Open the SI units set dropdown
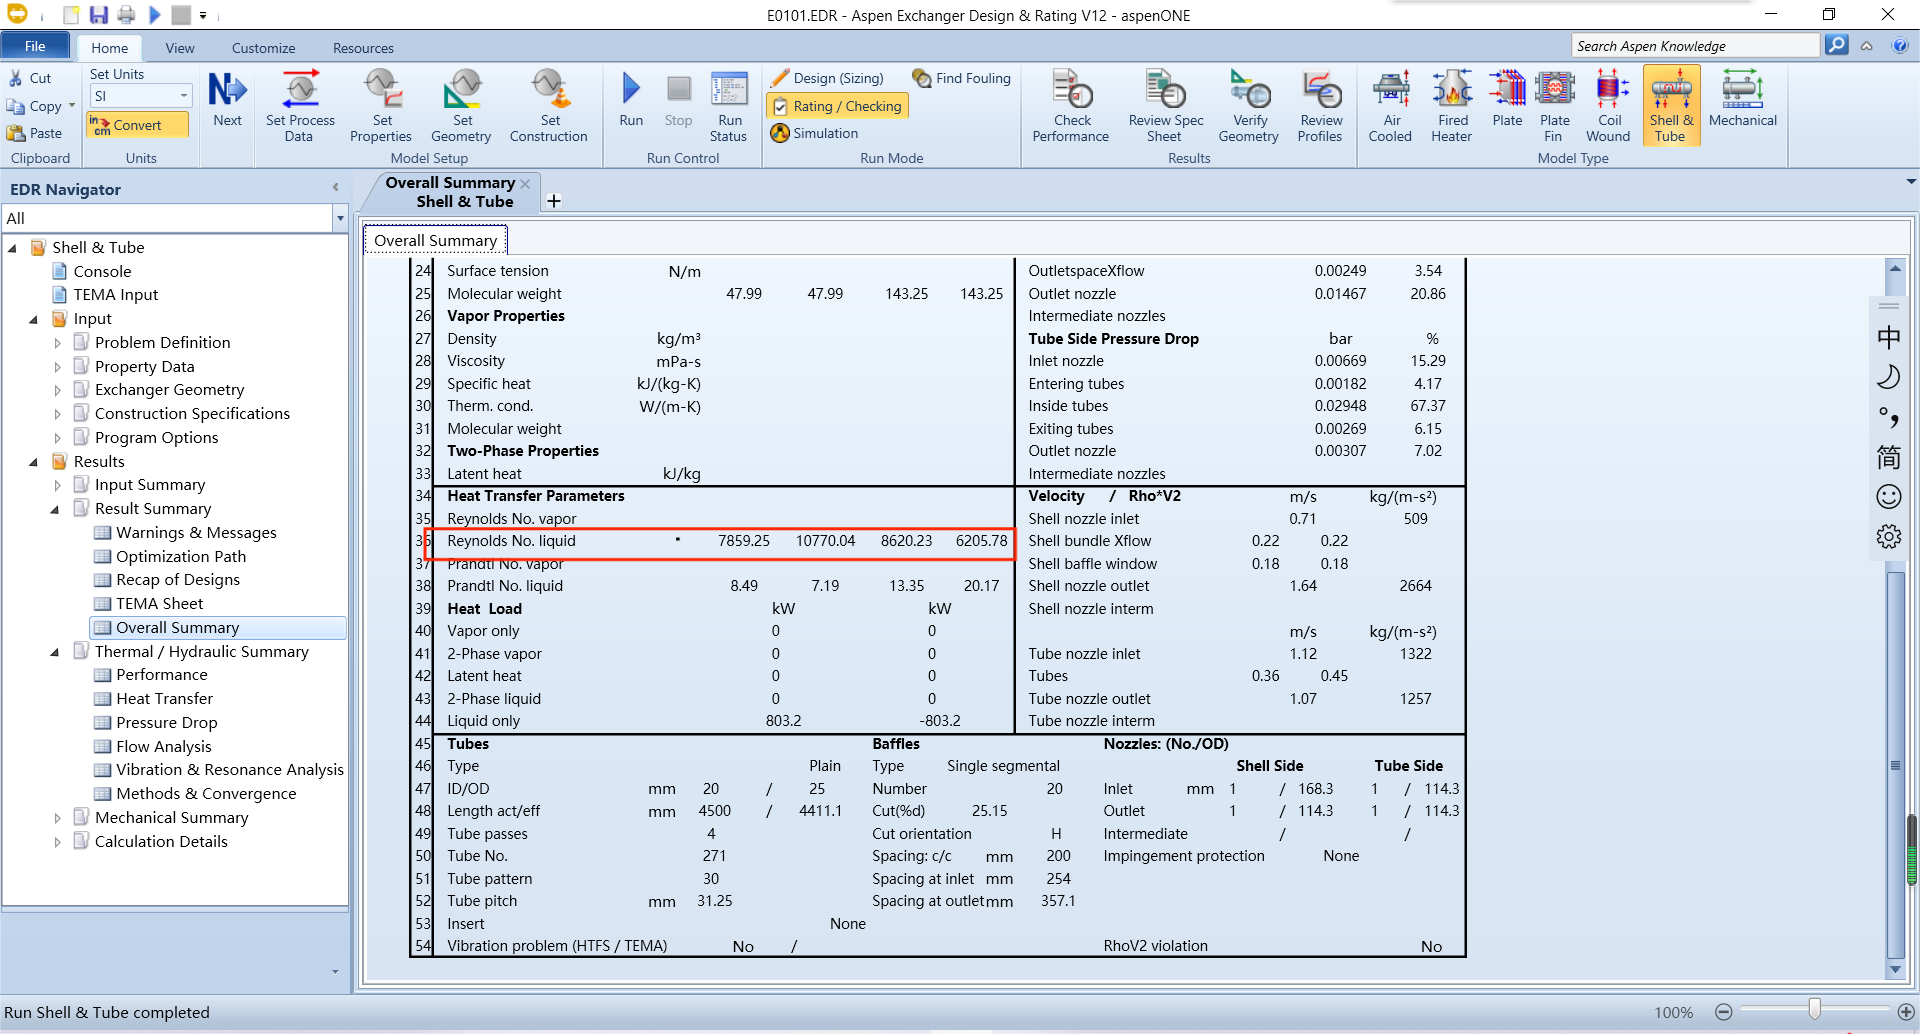This screenshot has width=1920, height=1034. 184,96
